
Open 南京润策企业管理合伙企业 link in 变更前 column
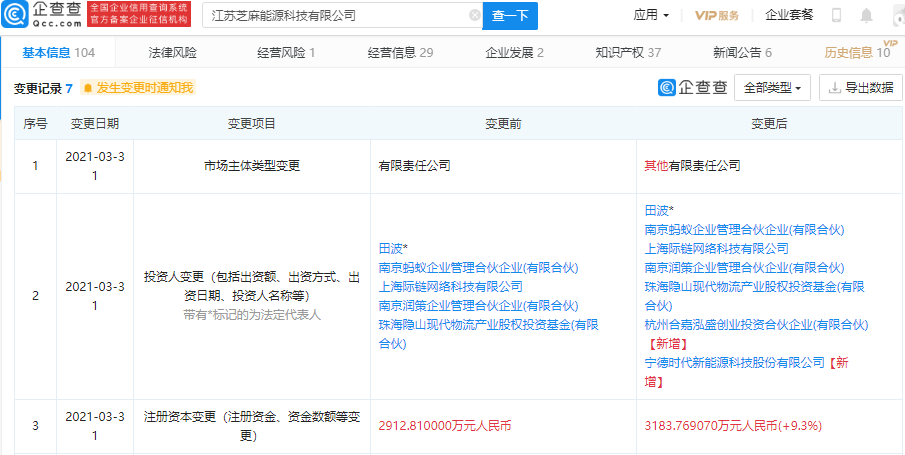[478, 305]
